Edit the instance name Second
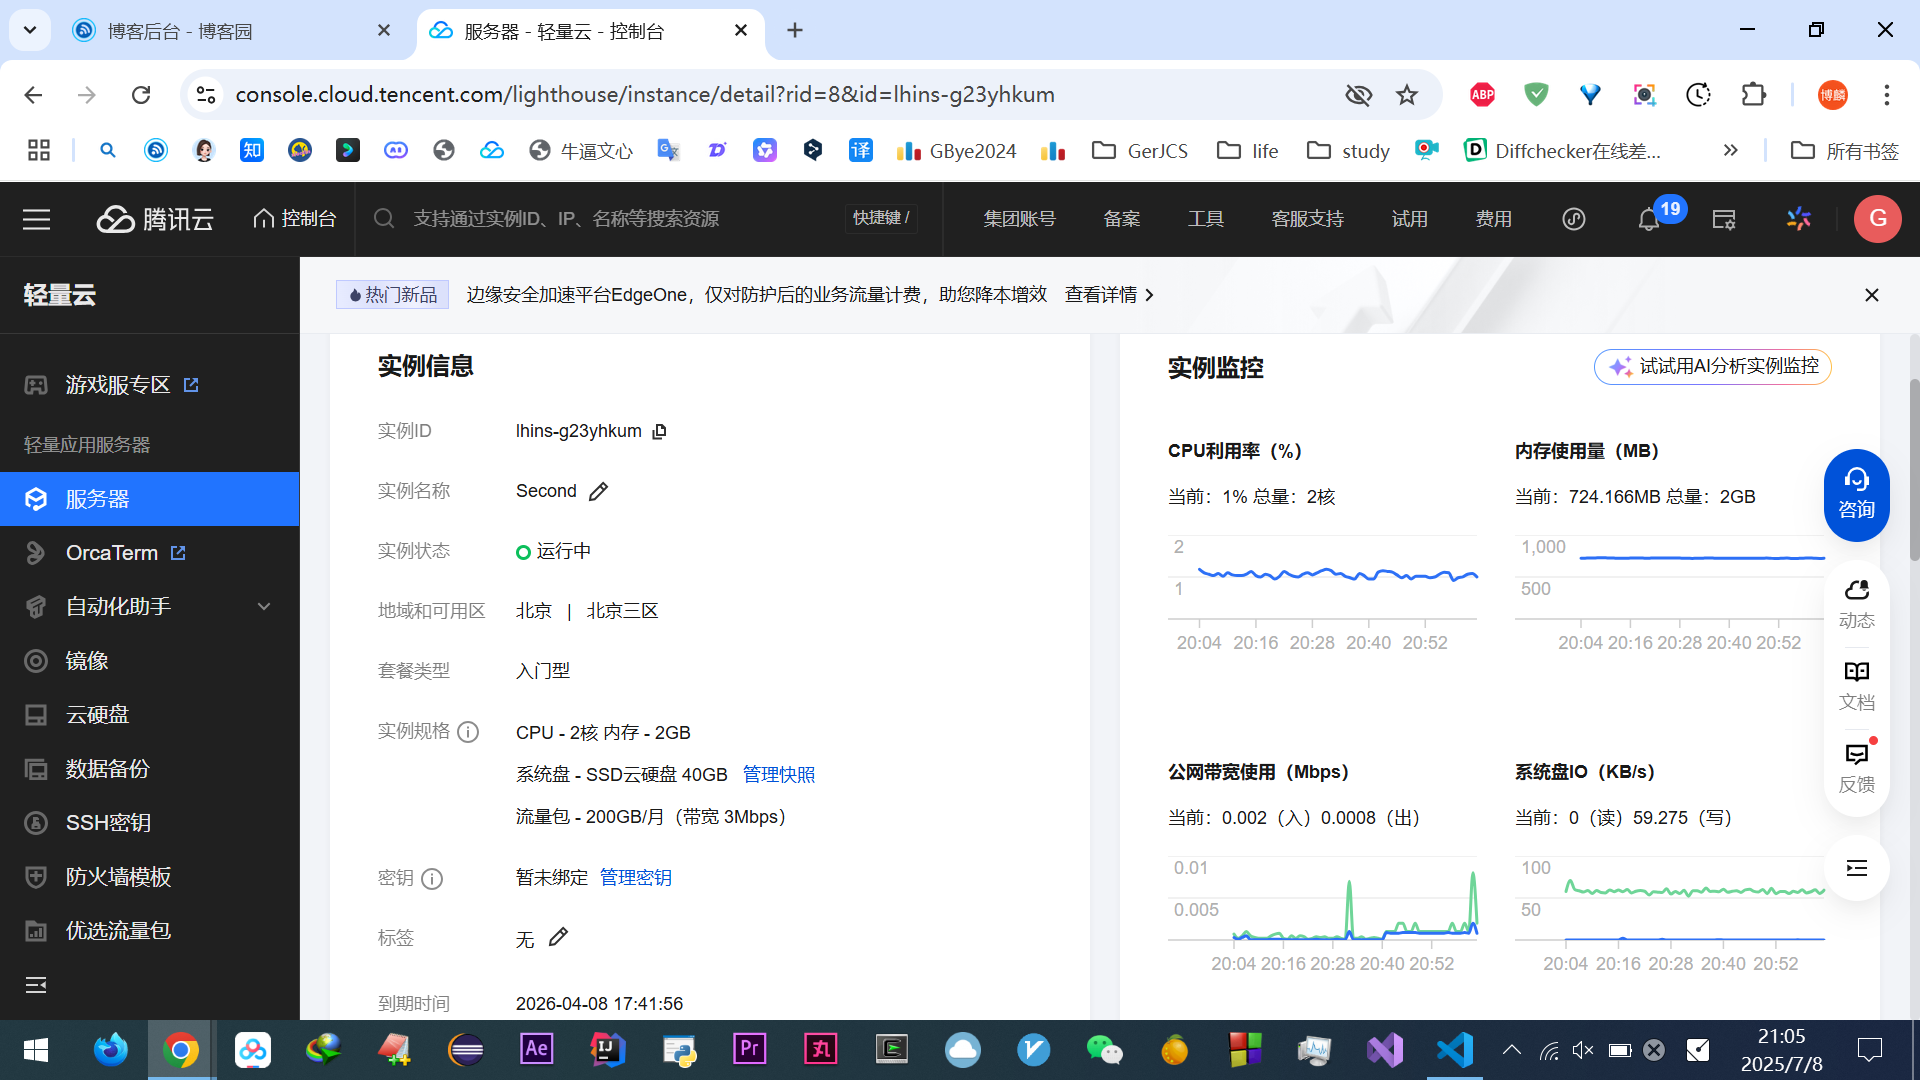 598,492
